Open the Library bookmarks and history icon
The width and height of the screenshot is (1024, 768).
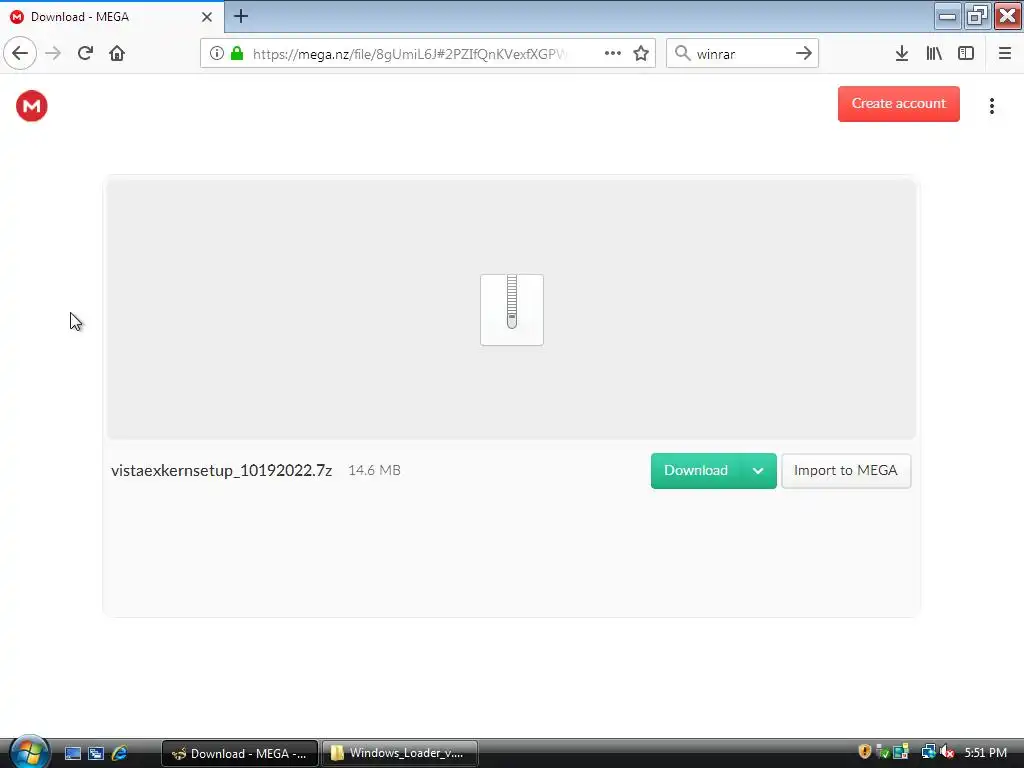[934, 54]
